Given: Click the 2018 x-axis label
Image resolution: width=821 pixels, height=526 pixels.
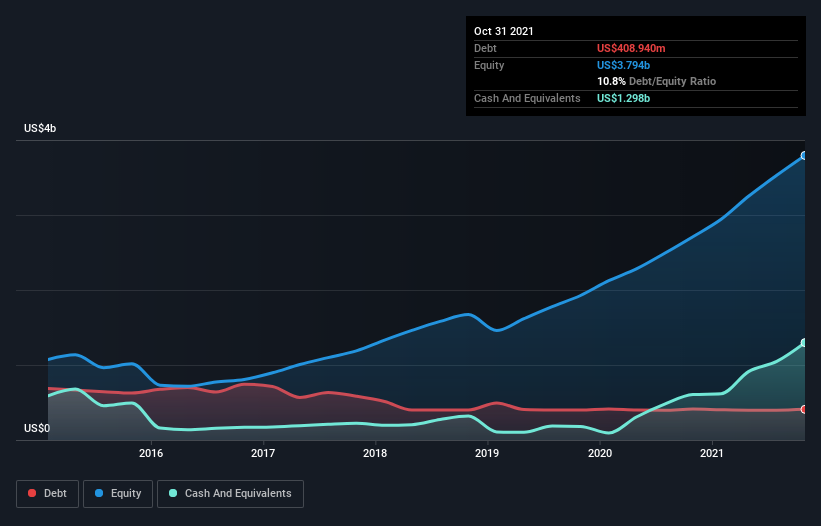Looking at the screenshot, I should click(x=375, y=453).
